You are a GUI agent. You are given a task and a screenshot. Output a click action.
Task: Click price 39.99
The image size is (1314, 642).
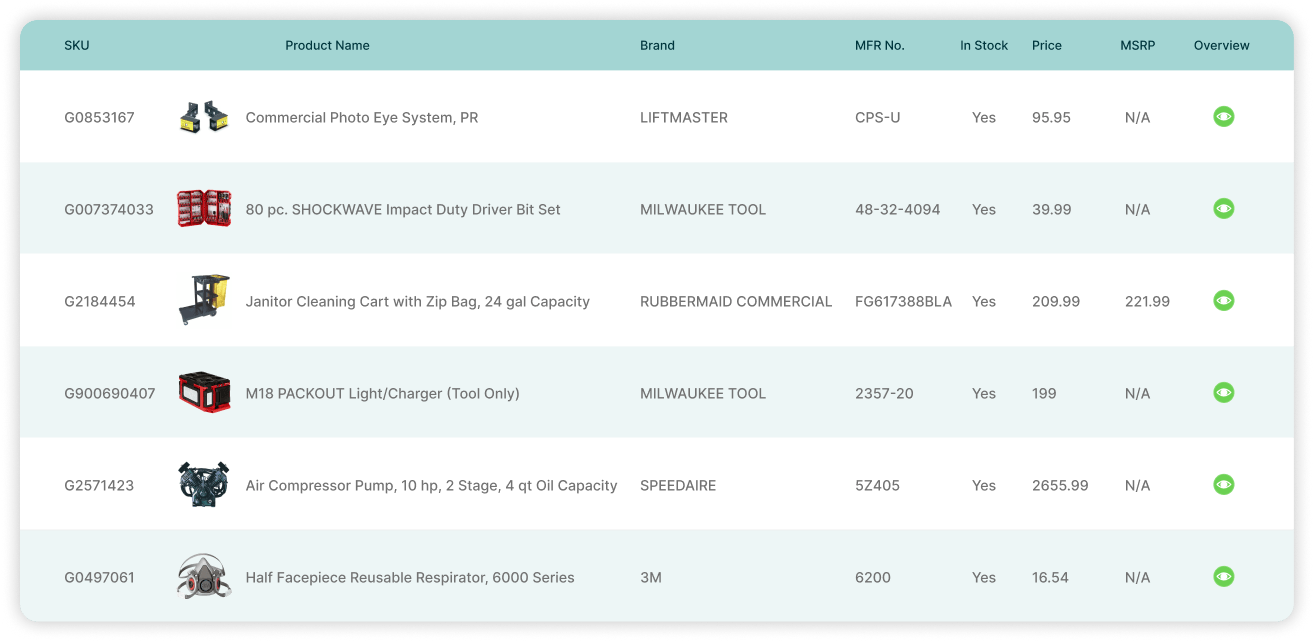(1052, 209)
